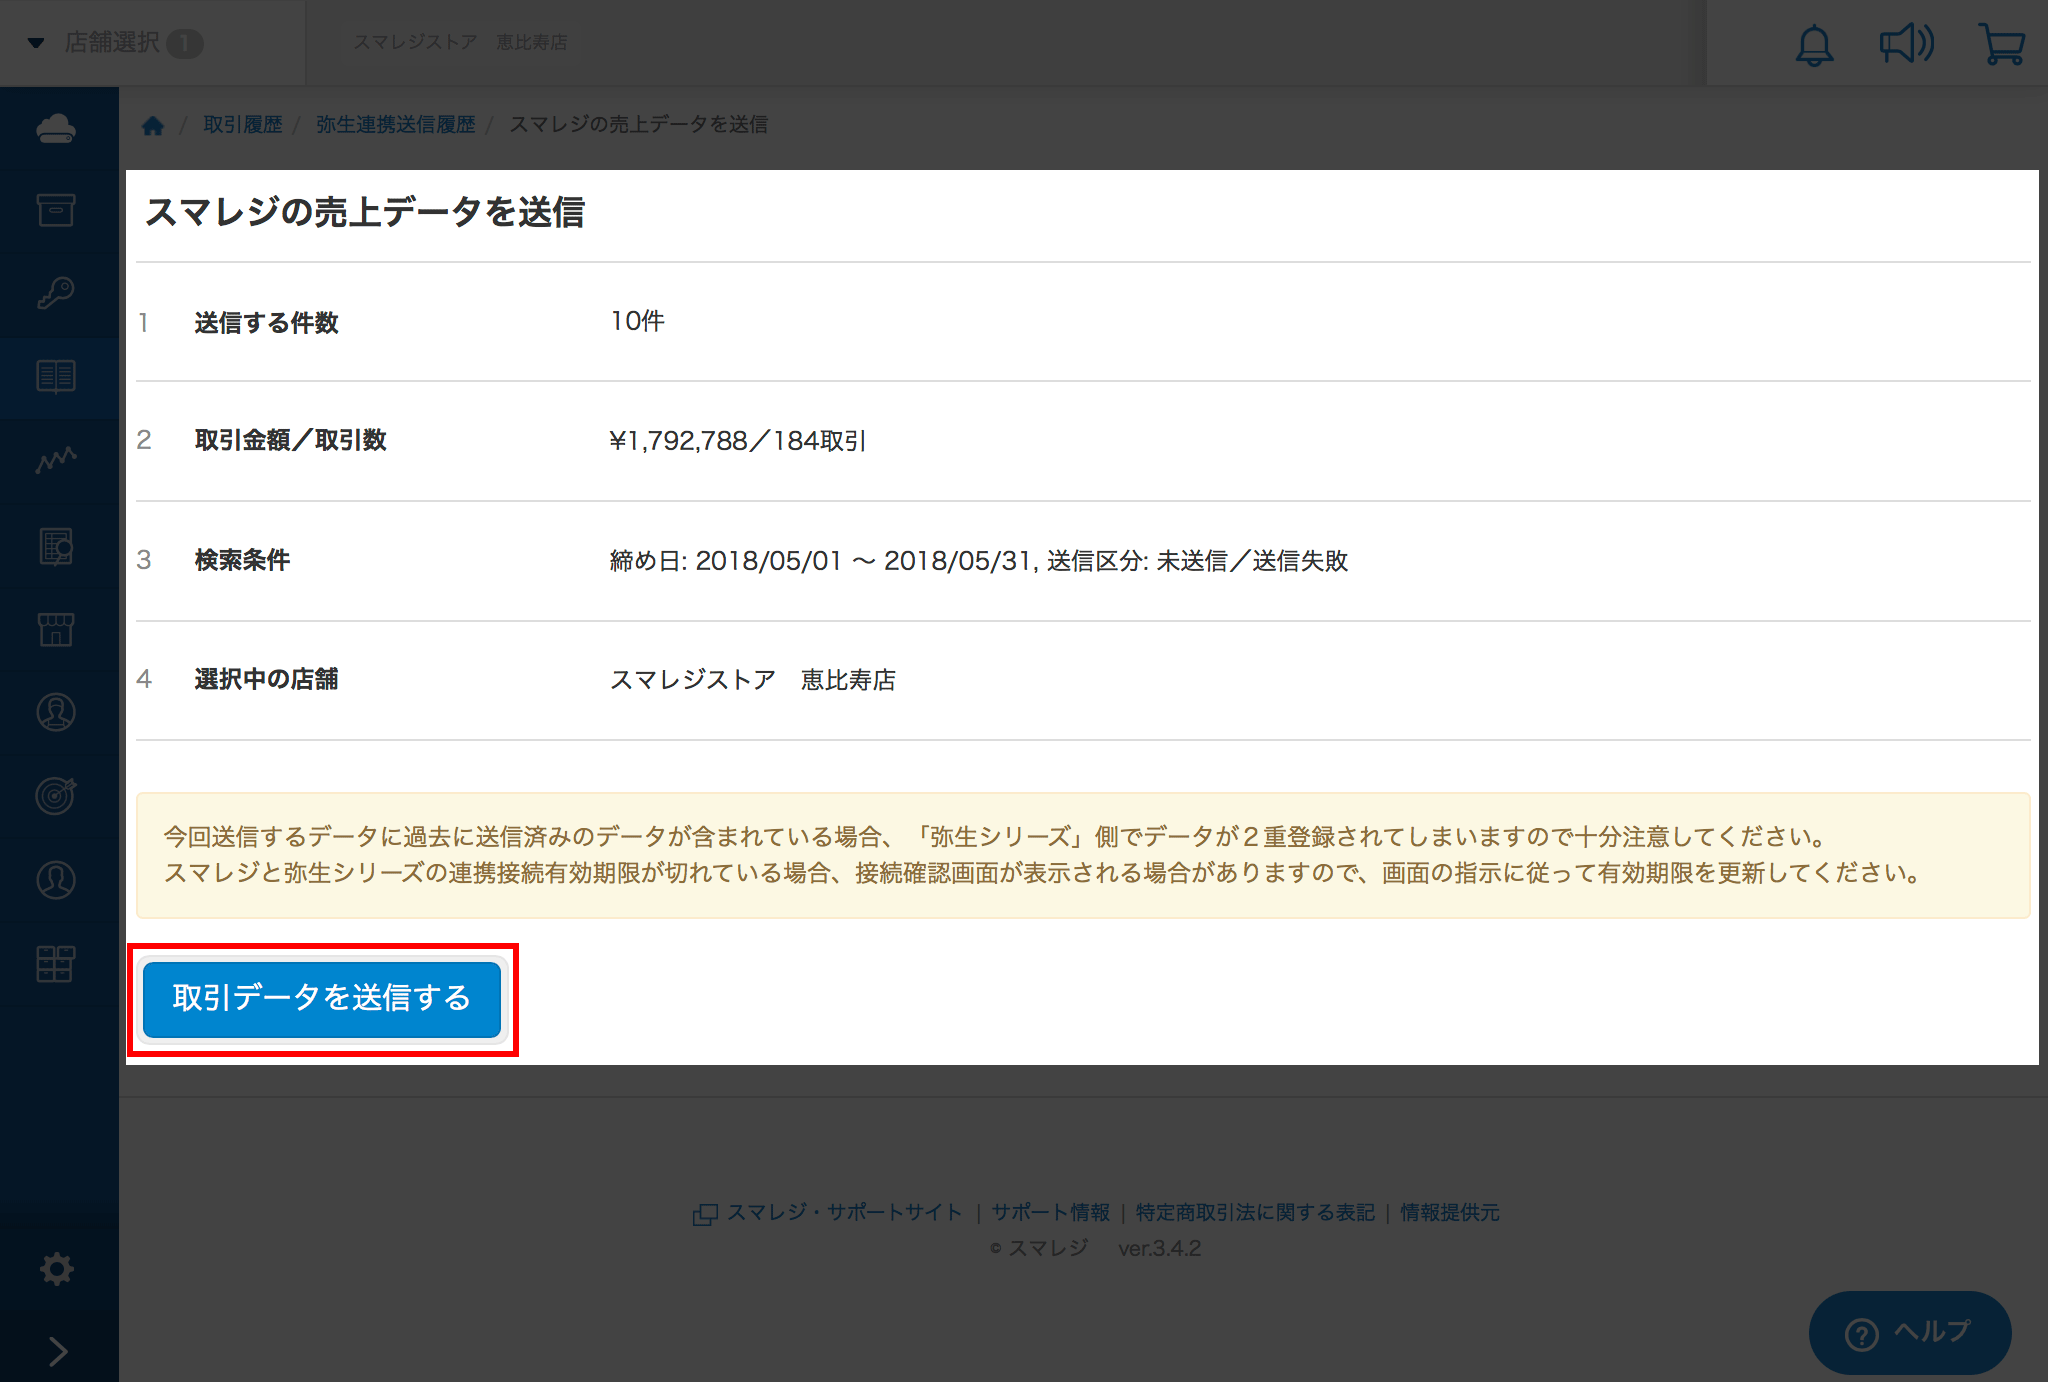Click the archive box sidebar icon
Viewport: 2048px width, 1382px height.
click(56, 210)
